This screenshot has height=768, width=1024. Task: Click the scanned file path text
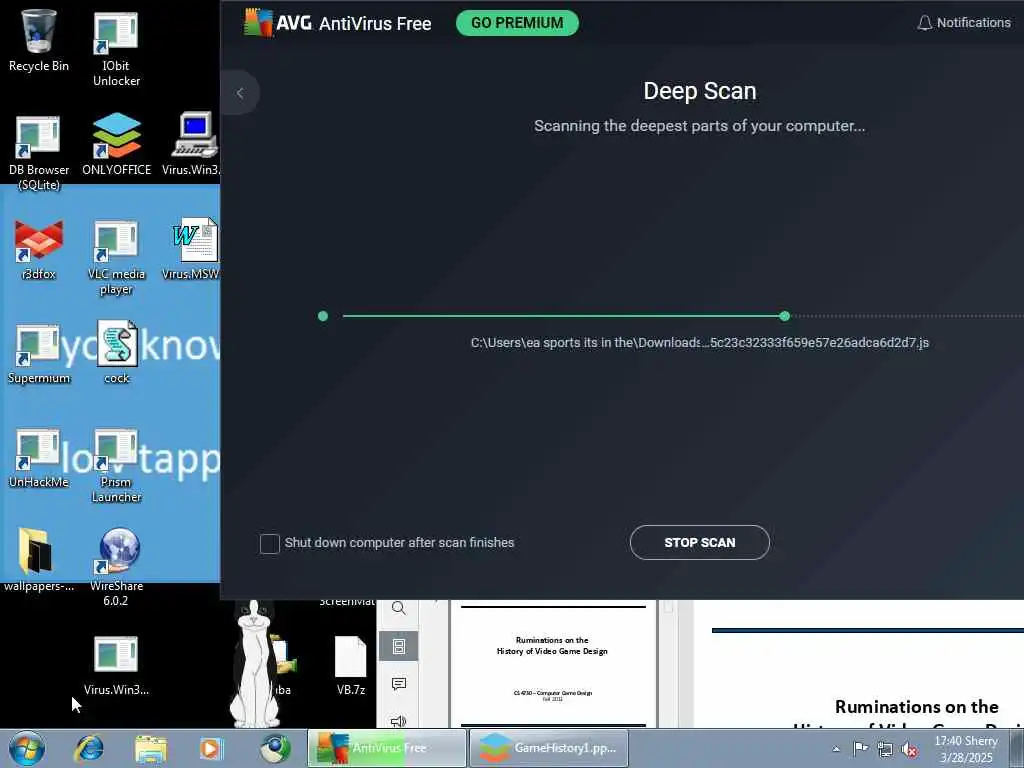[x=699, y=343]
